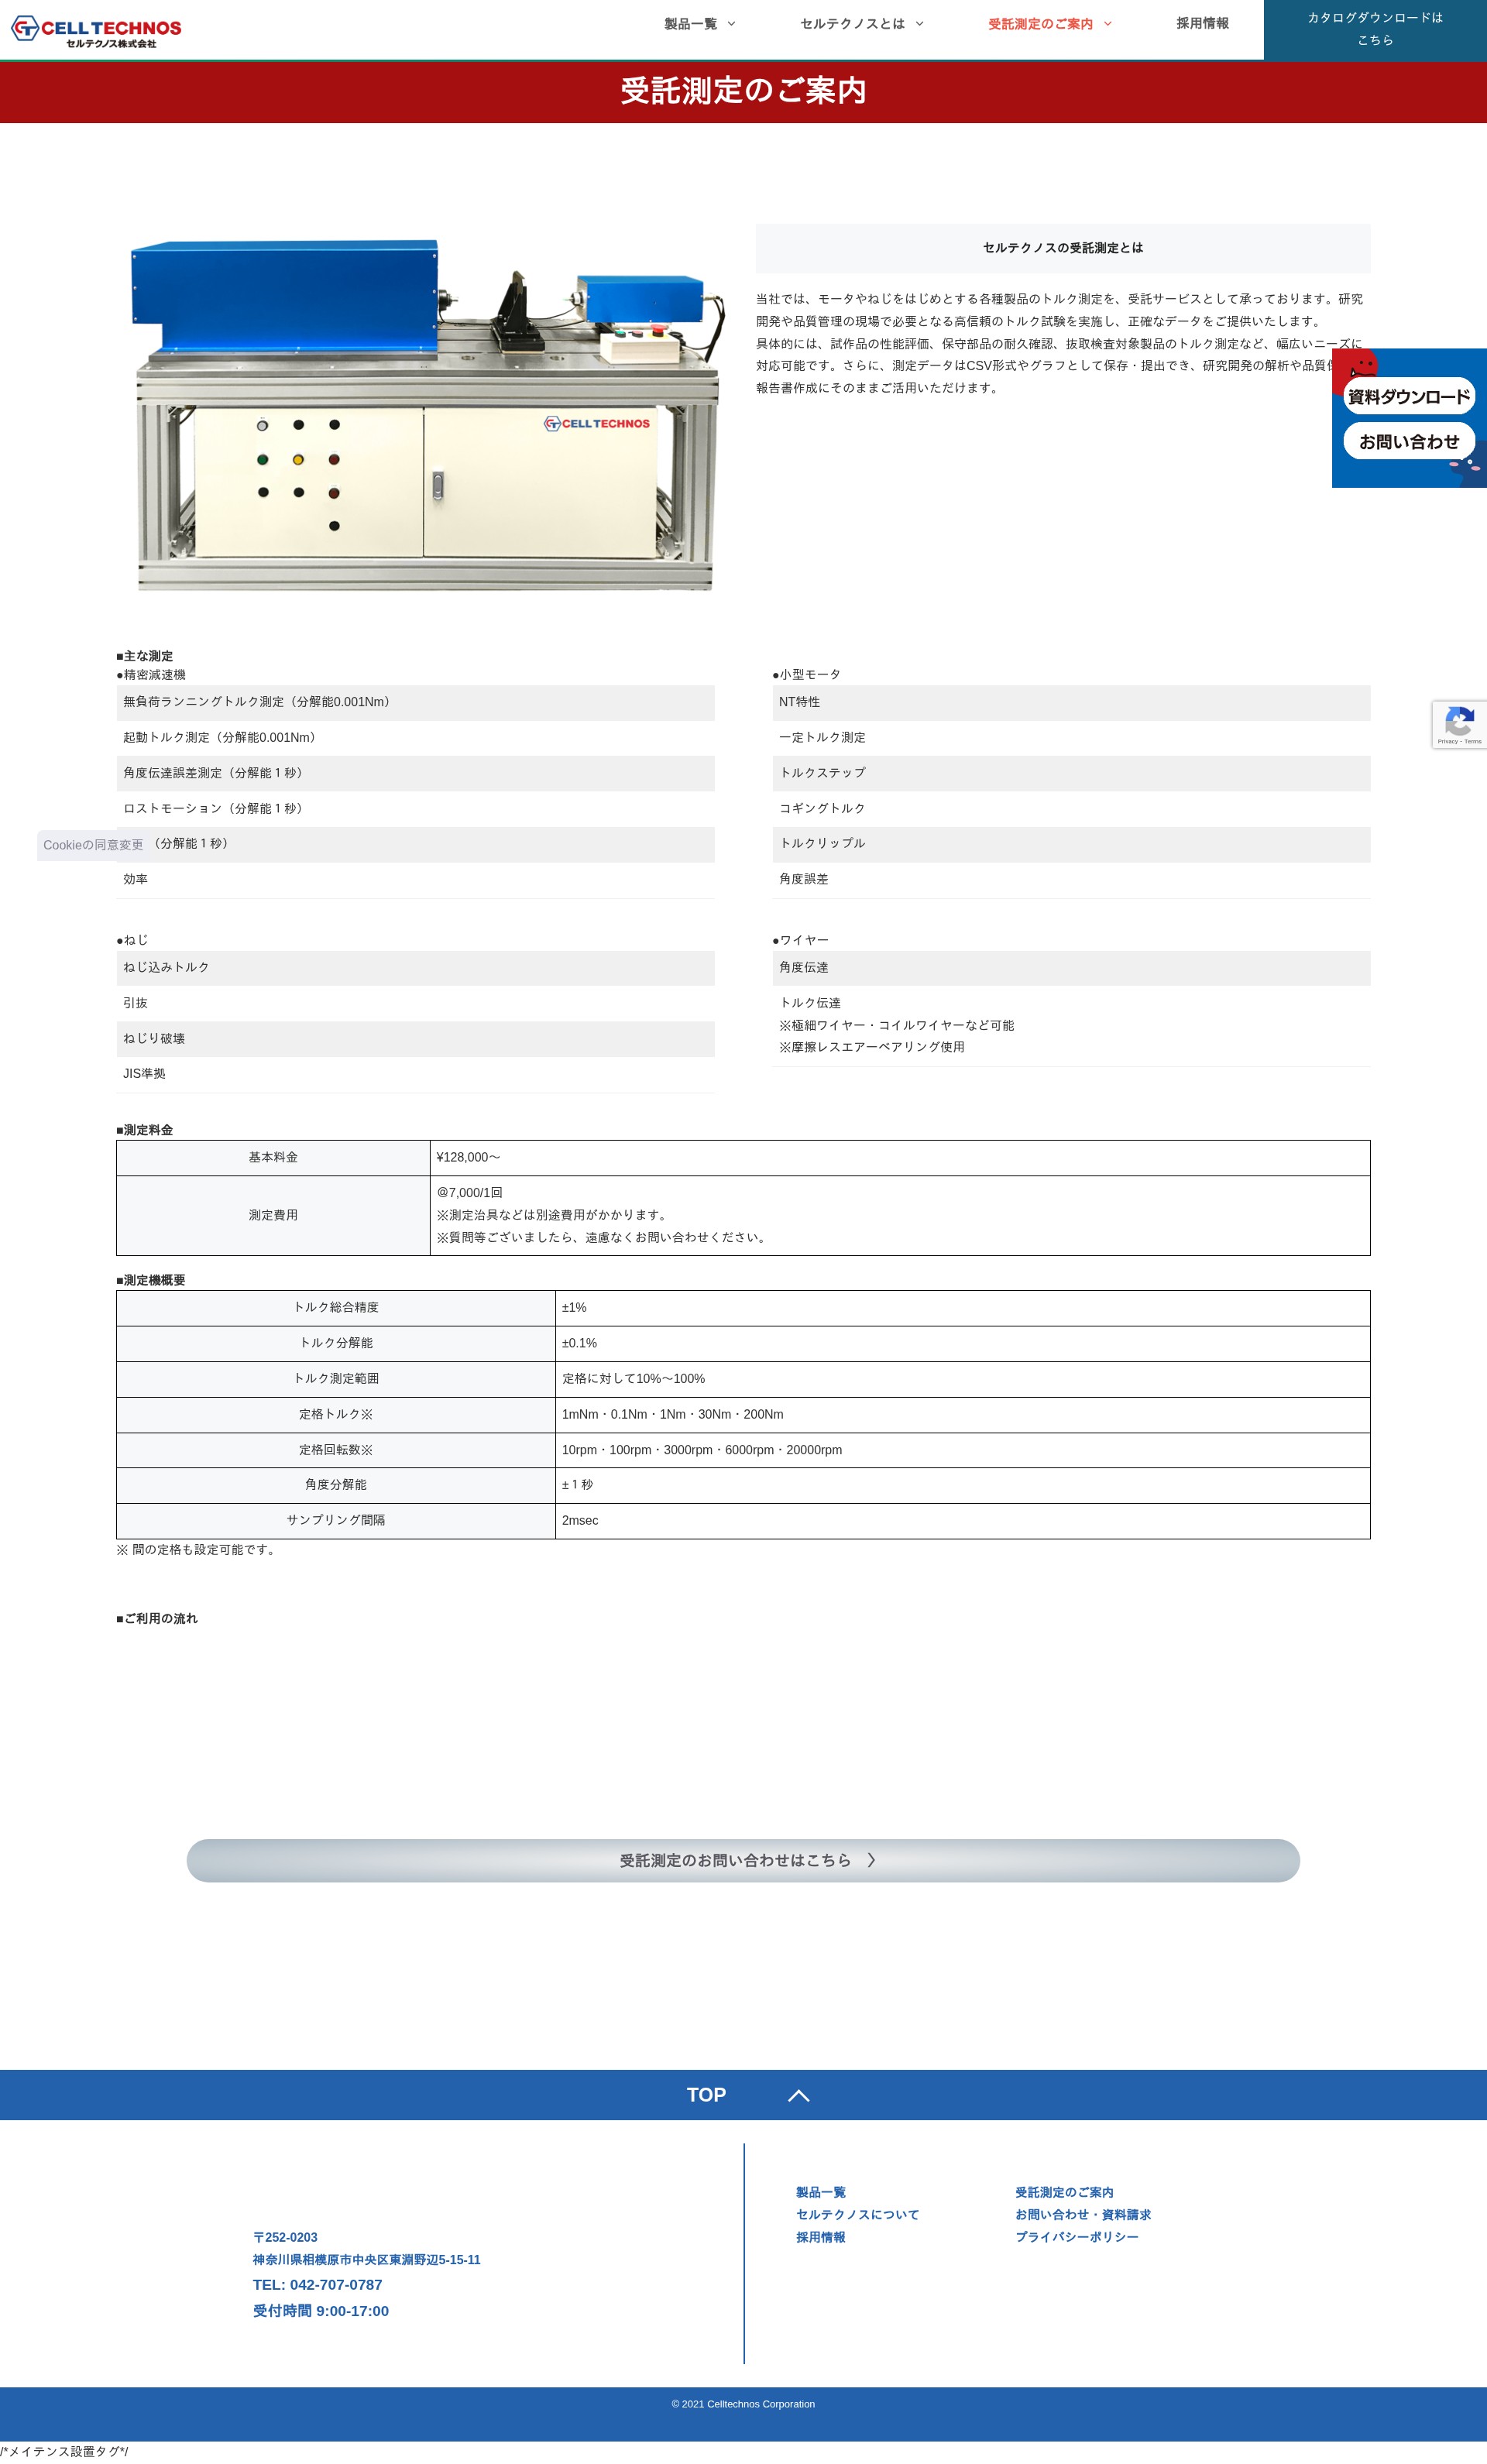1487x2464 pixels.
Task: Open footer link プライバシーポリシー
Action: coord(1076,2237)
